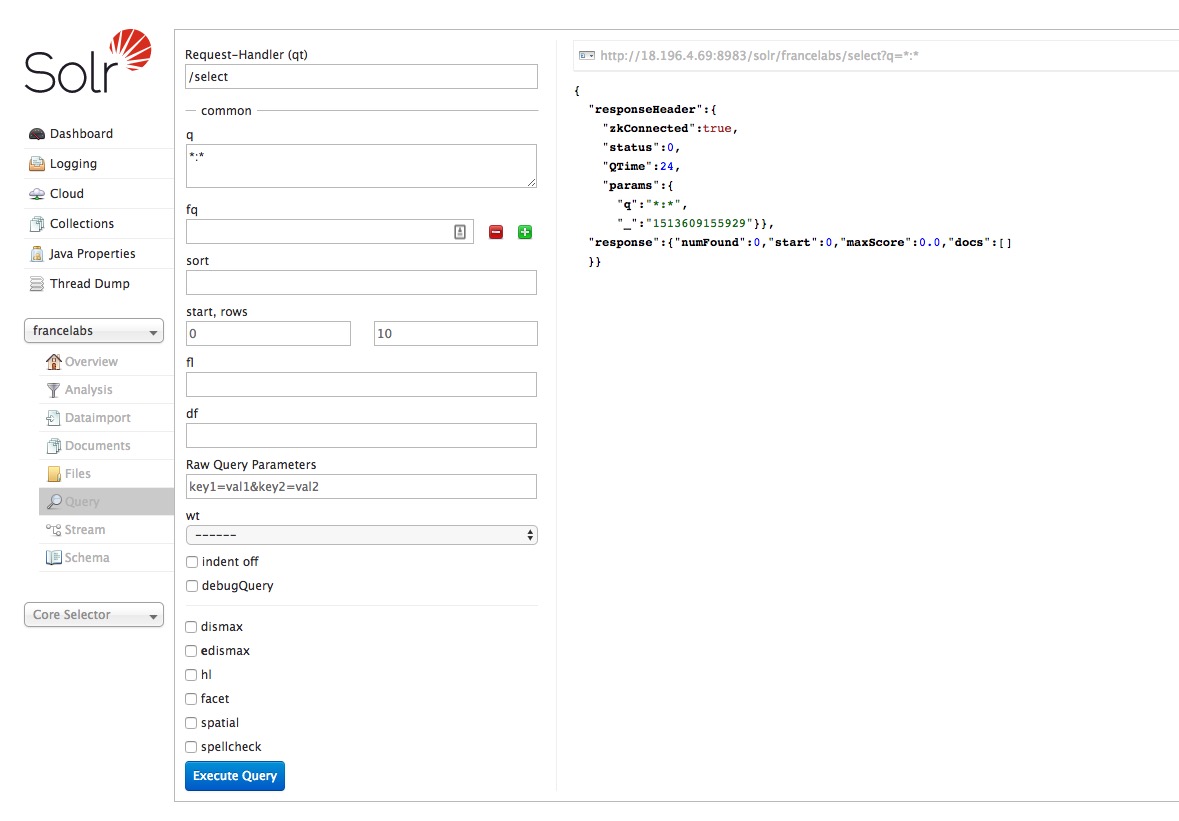Click the Java Properties jar icon

[37, 254]
